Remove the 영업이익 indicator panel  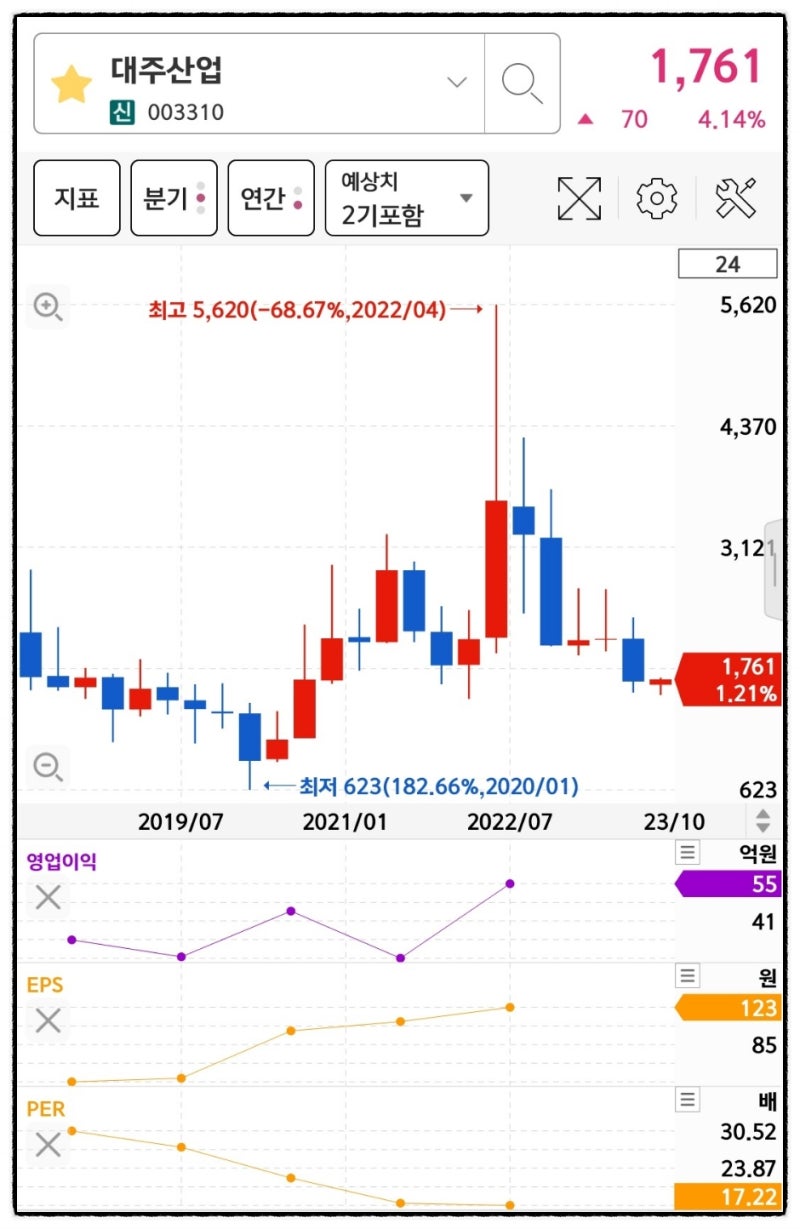click(x=48, y=898)
